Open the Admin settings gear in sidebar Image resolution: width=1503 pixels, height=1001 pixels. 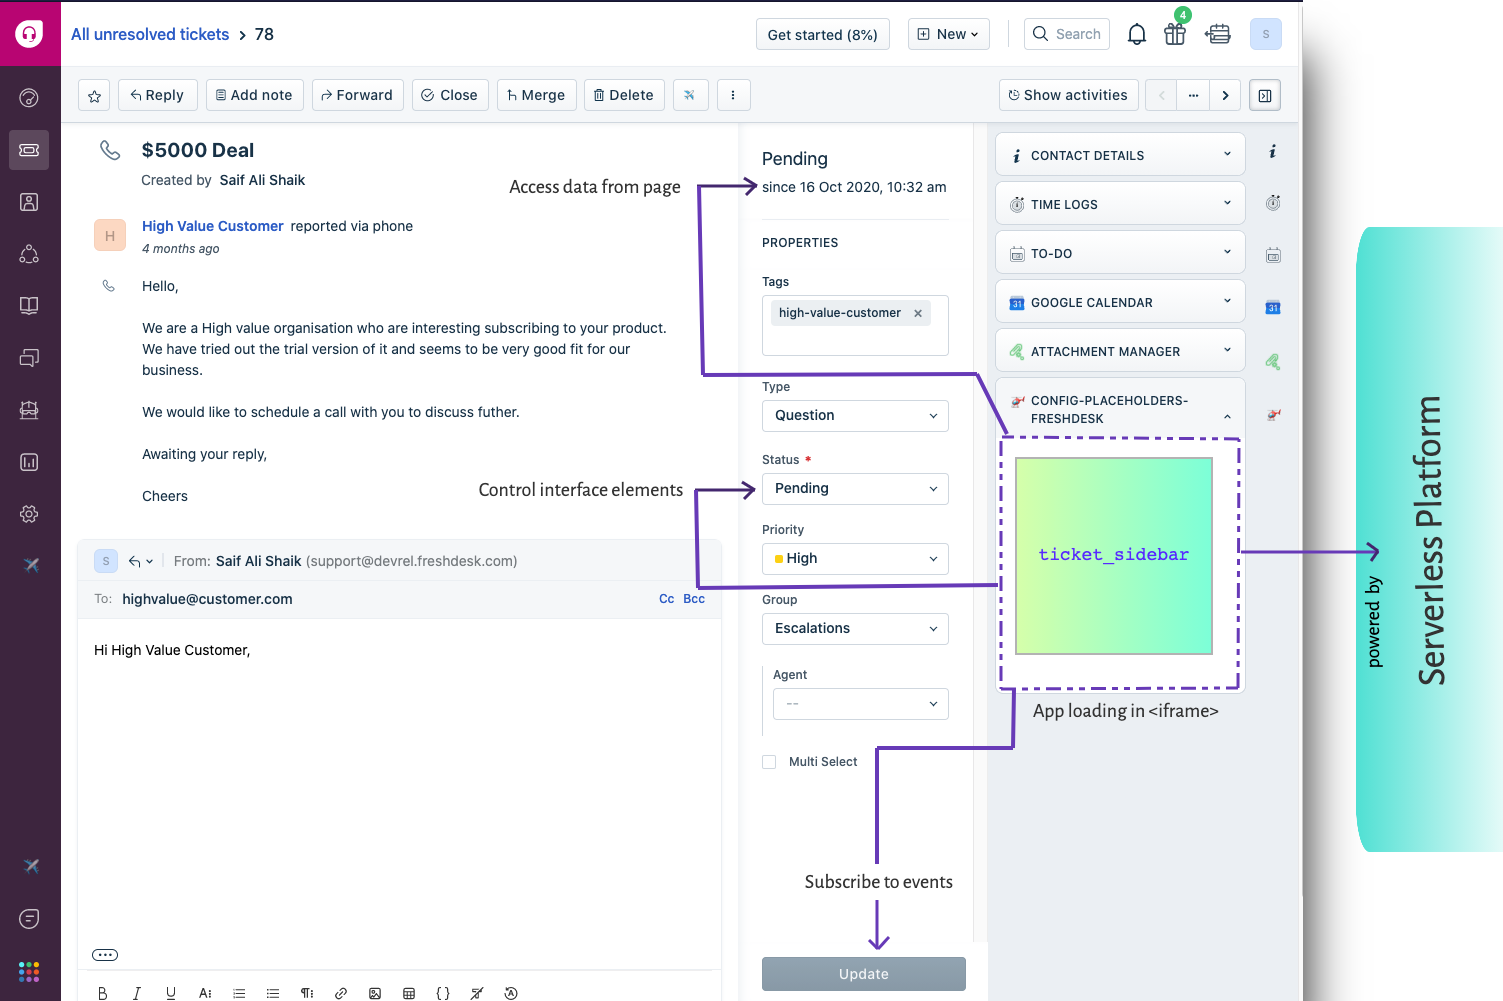[x=29, y=513]
